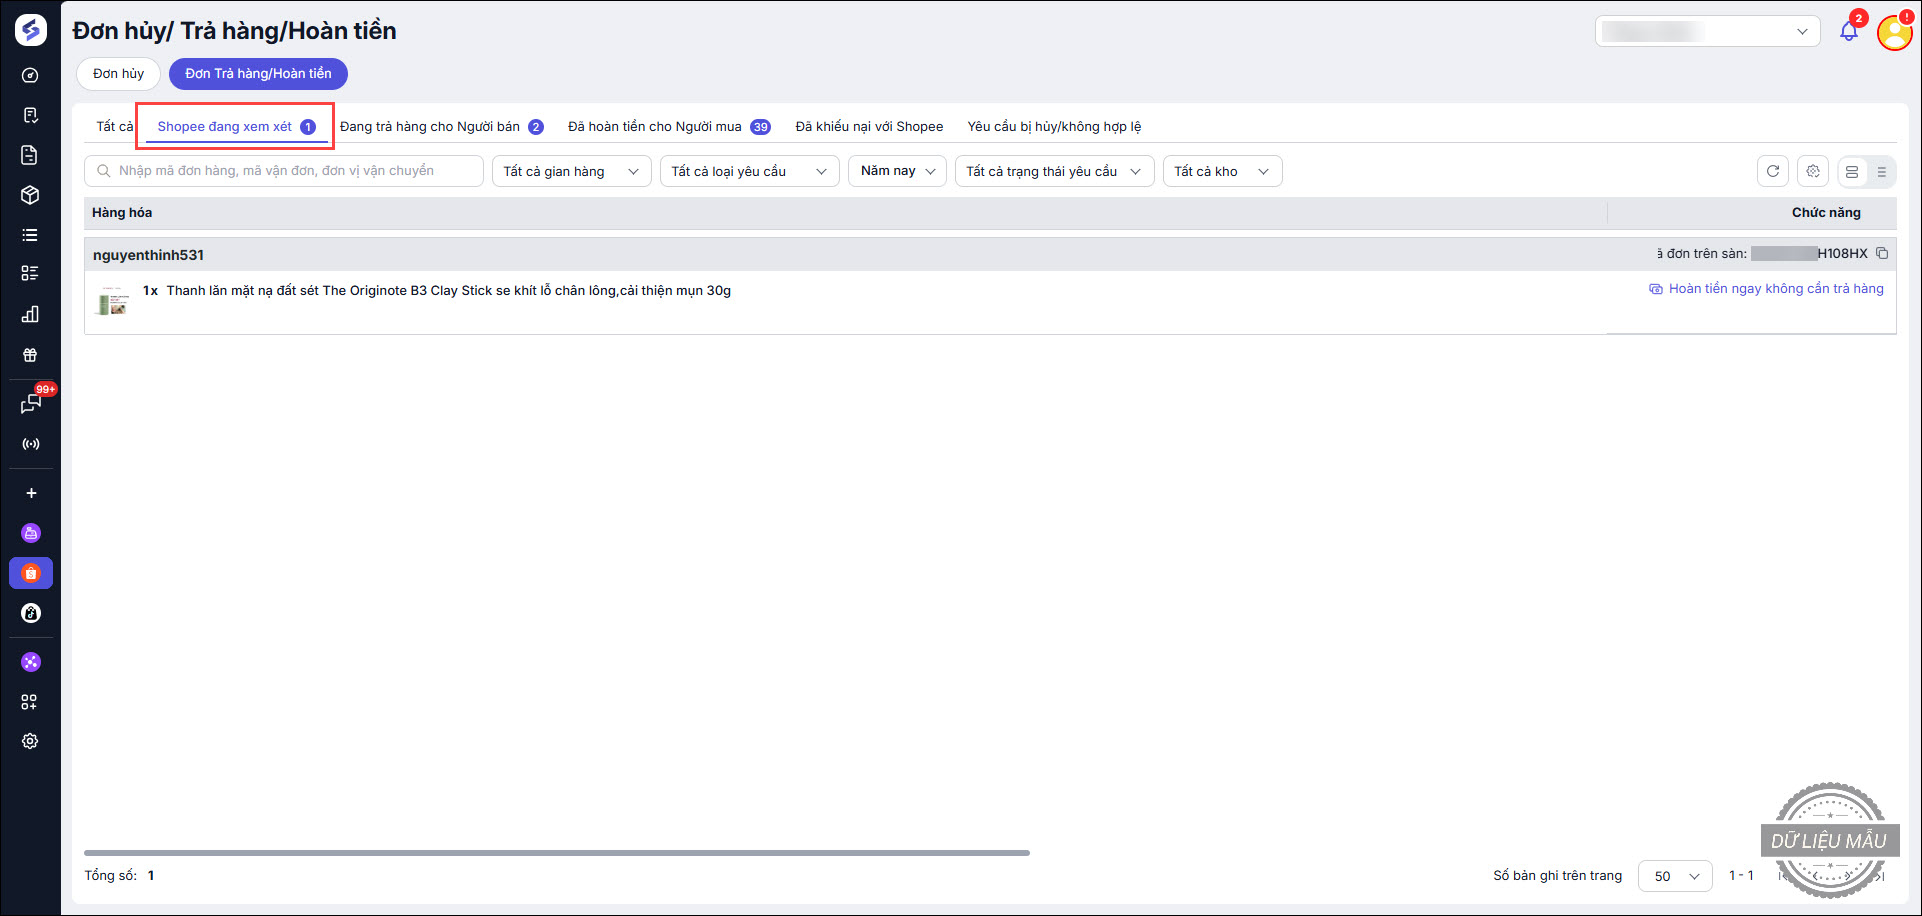This screenshot has height=916, width=1922.
Task: Switch to the "Tất cả" tab
Action: tap(114, 126)
